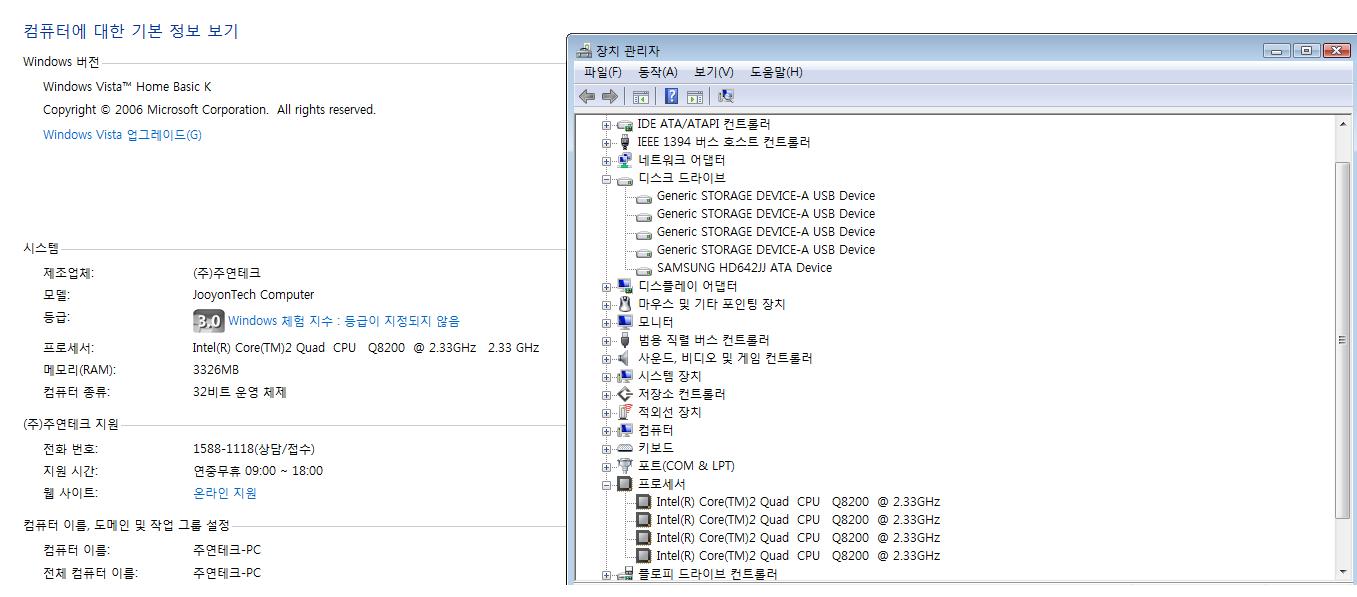Select the 적외선 장치 label
The width and height of the screenshot is (1357, 597).
670,412
